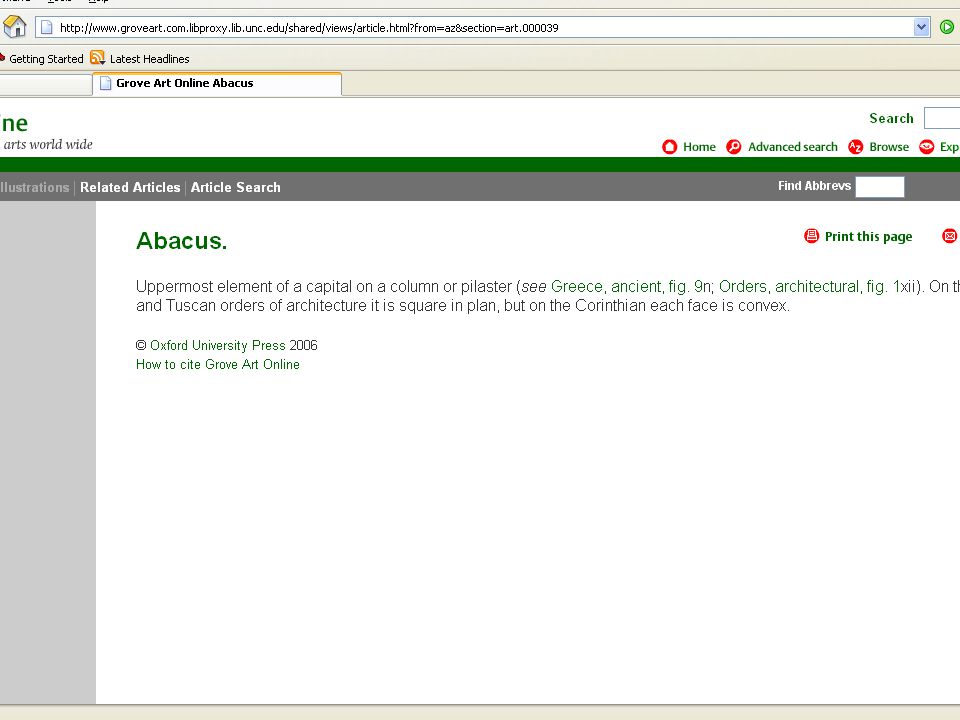Image resolution: width=960 pixels, height=720 pixels.
Task: Select the Grove Art Online Abacus tab
Action: tap(217, 83)
